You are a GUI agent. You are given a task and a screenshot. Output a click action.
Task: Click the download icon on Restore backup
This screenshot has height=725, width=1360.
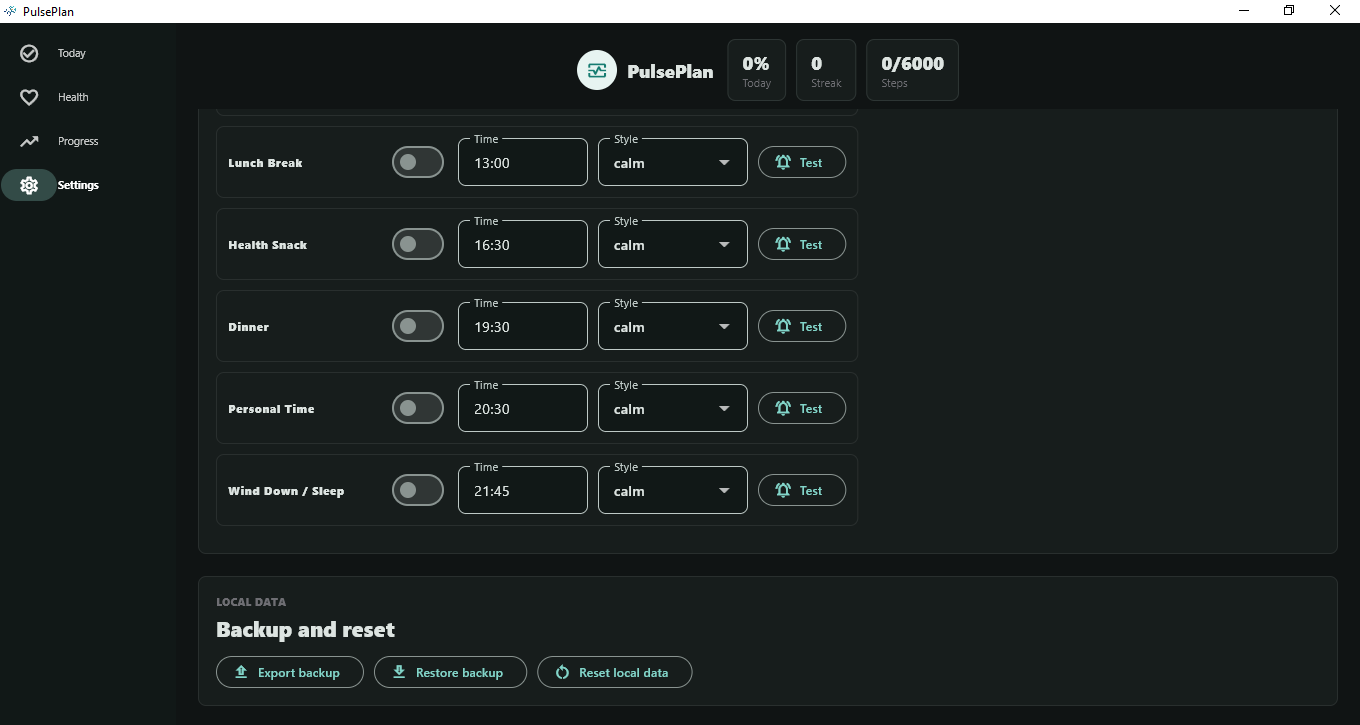[399, 672]
